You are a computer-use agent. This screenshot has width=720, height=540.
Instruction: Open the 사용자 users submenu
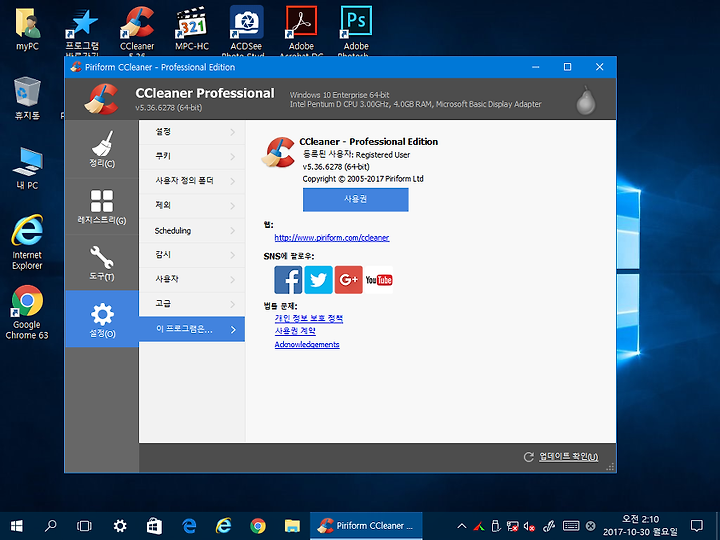[x=192, y=279]
